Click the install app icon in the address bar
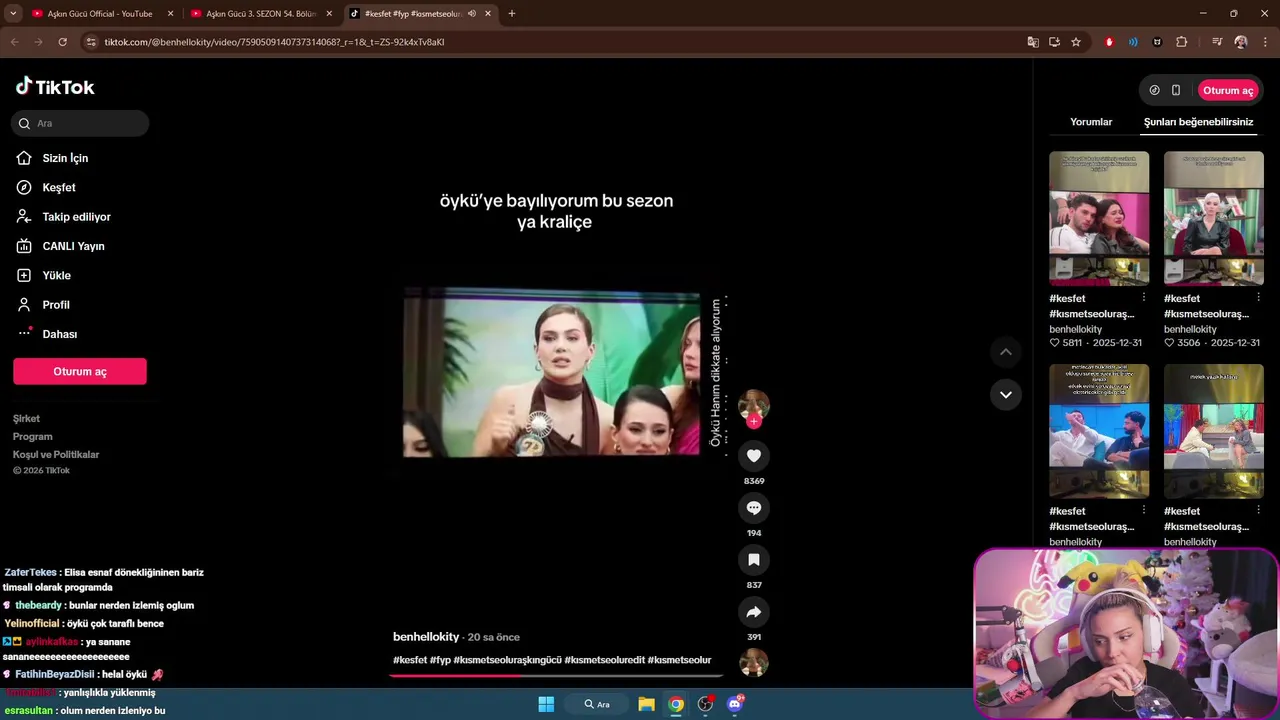The width and height of the screenshot is (1280, 720). coord(1054,42)
